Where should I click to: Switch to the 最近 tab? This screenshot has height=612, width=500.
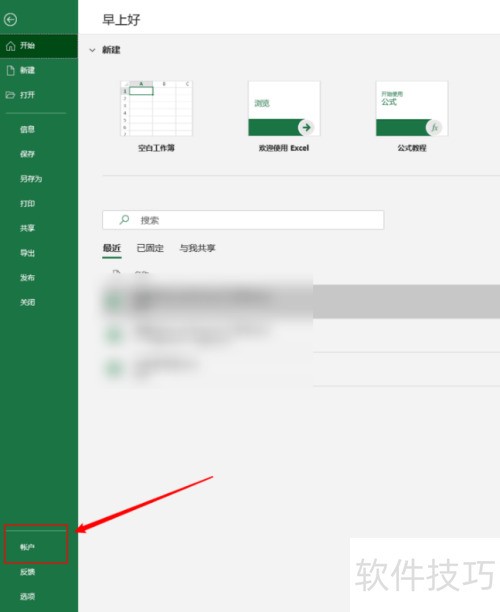(112, 248)
